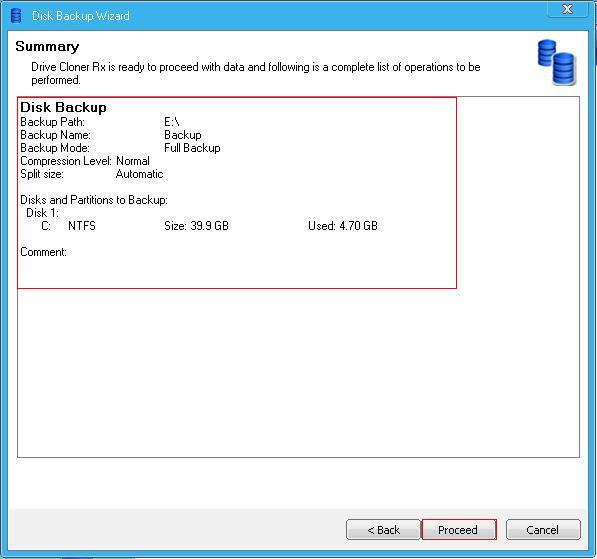Viewport: 597px width, 559px height.
Task: Click the 'Disk 1:' entry
Action: (42, 213)
